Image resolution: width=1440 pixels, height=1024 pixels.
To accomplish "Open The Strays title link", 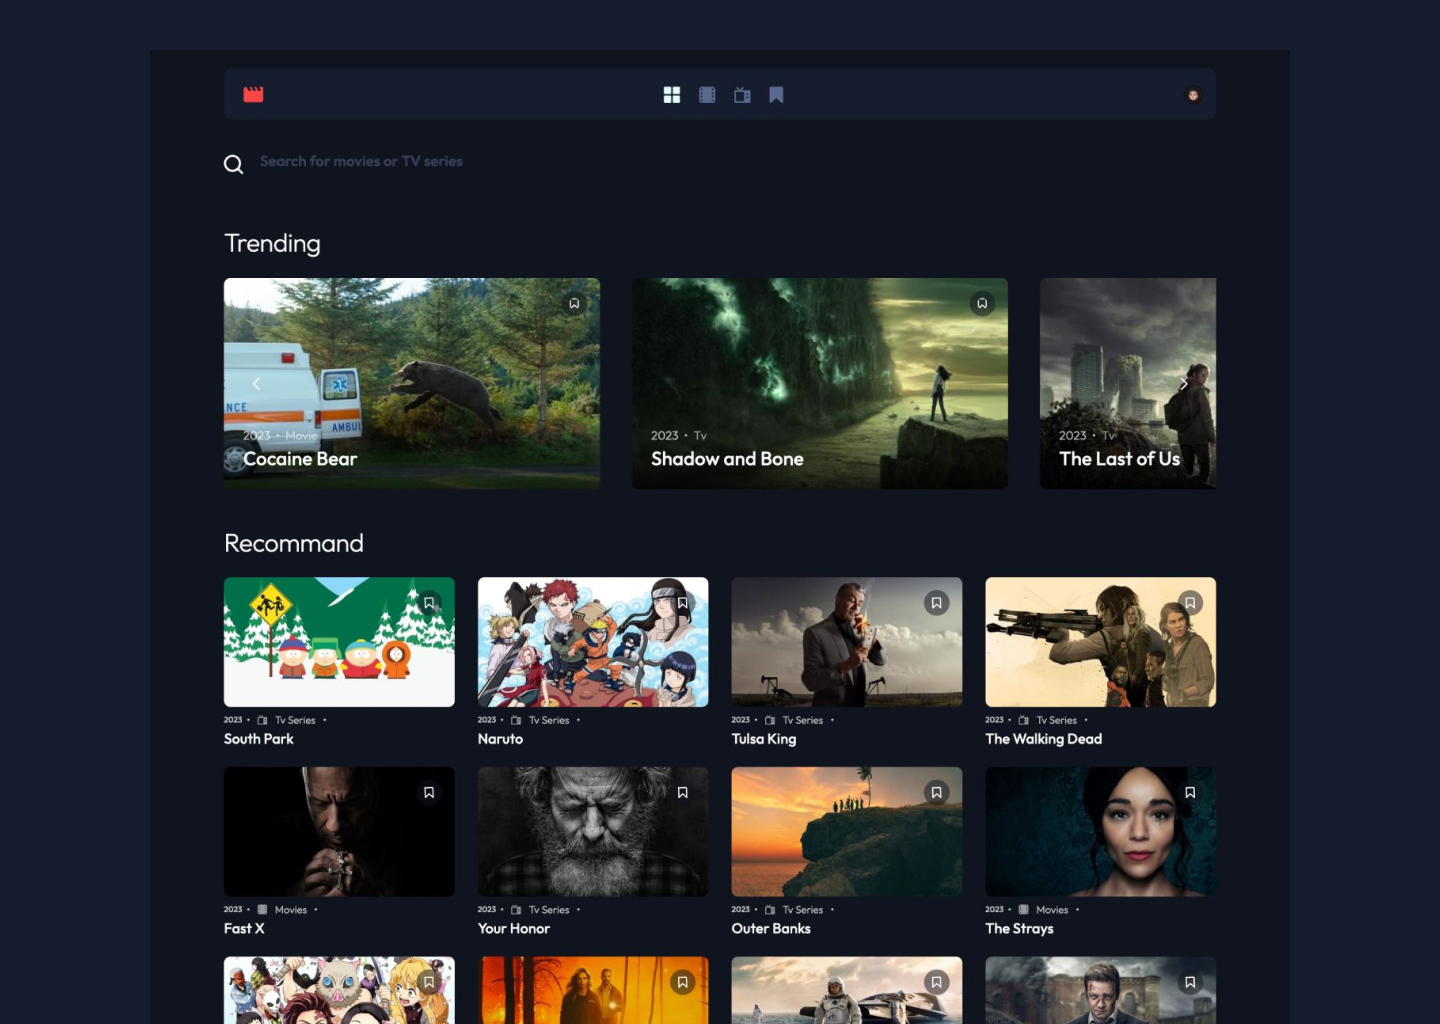I will tap(1019, 929).
